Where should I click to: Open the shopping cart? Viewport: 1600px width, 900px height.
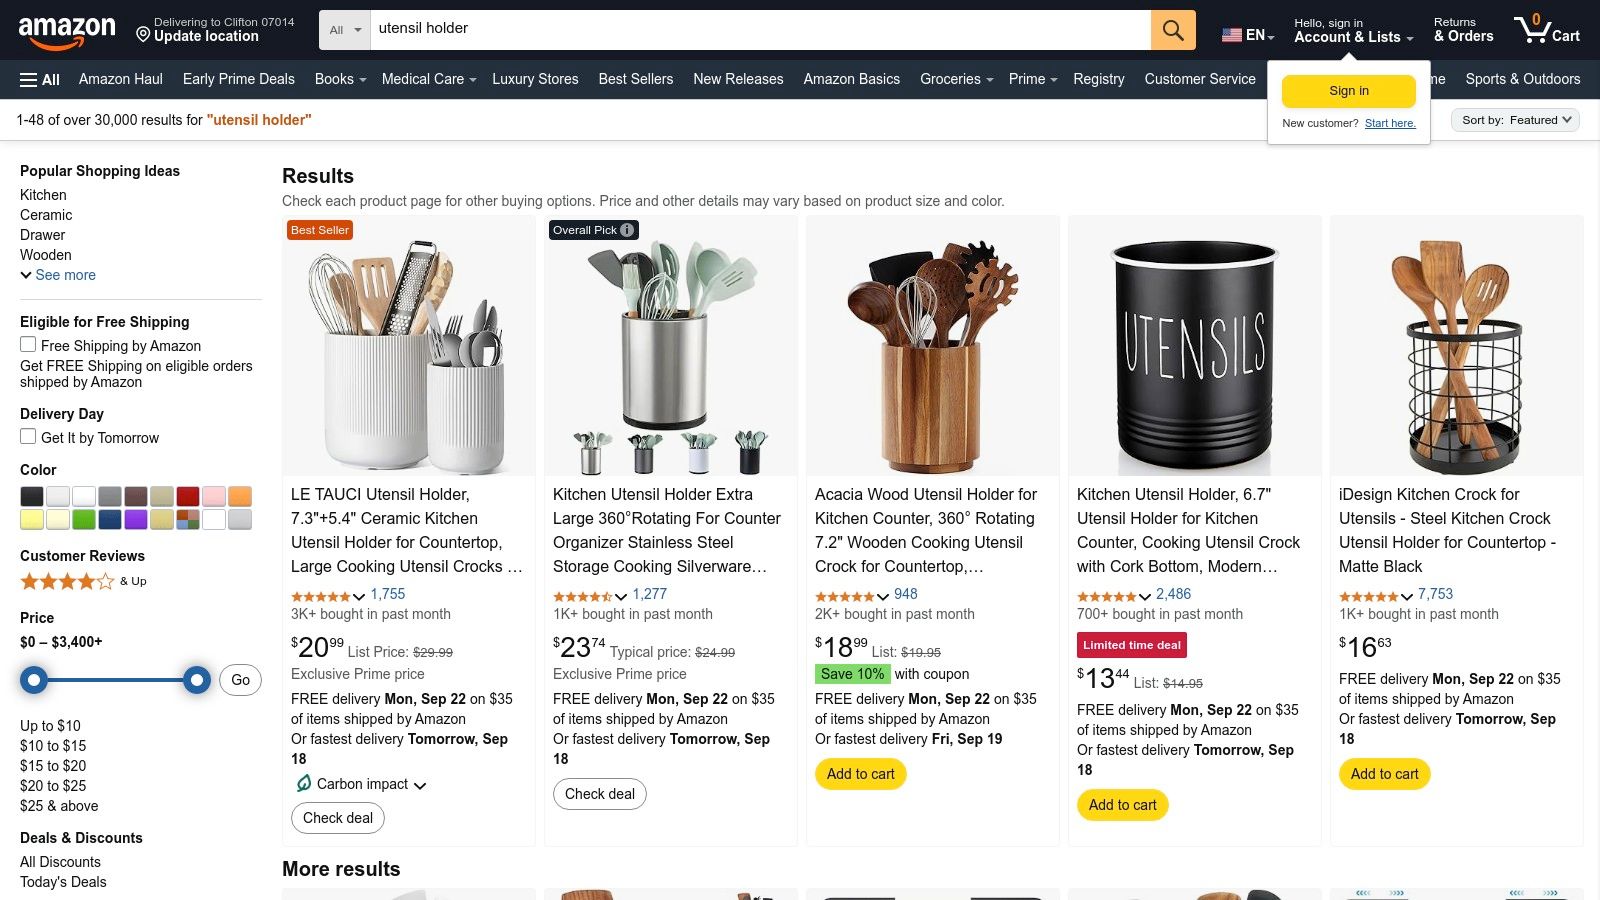1546,29
